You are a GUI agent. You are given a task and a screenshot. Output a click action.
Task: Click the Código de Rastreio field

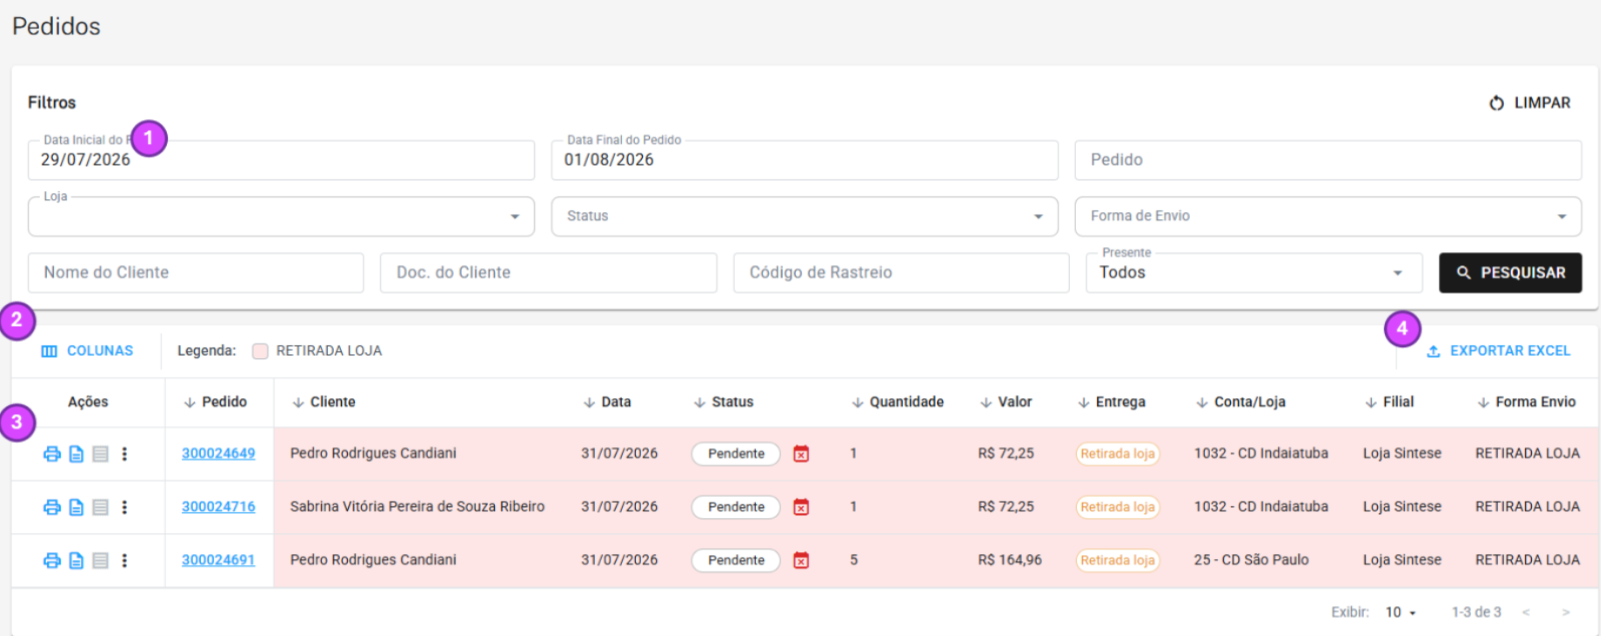tap(901, 273)
